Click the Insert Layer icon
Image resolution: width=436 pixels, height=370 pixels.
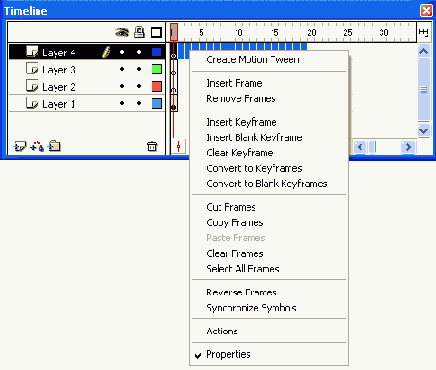tap(20, 146)
